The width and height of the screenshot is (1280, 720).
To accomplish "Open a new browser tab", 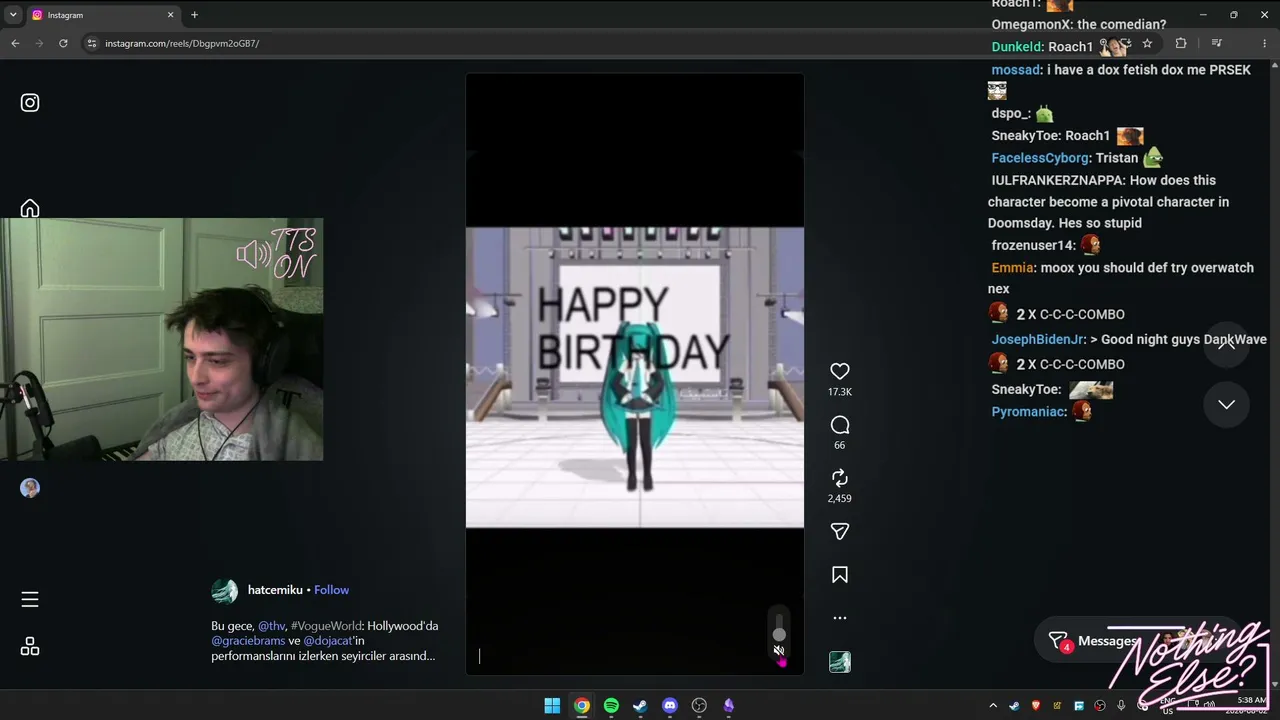I will point(194,15).
